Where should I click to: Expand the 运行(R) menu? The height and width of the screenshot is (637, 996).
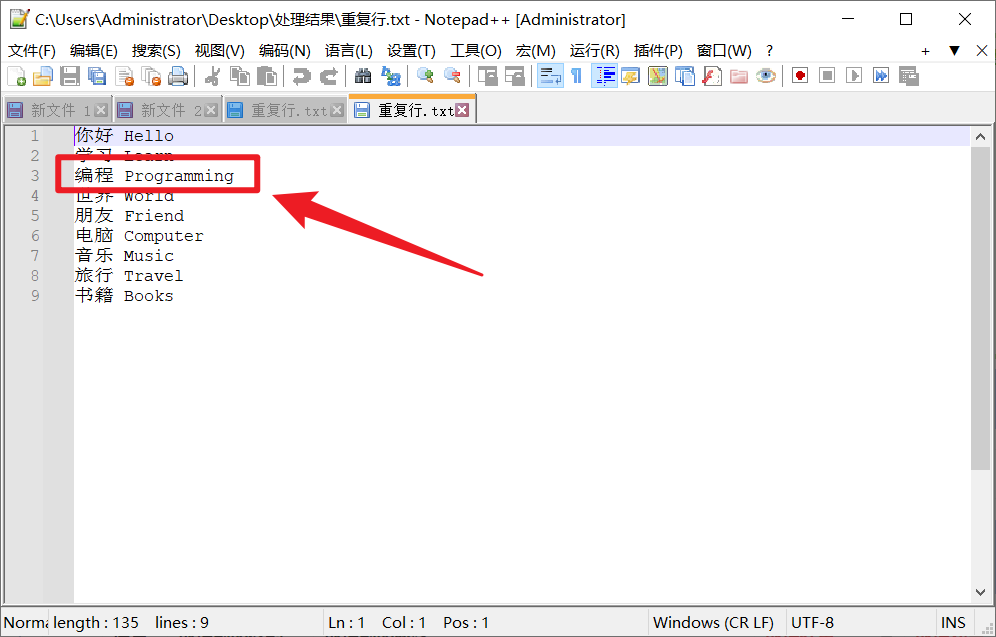(x=595, y=51)
